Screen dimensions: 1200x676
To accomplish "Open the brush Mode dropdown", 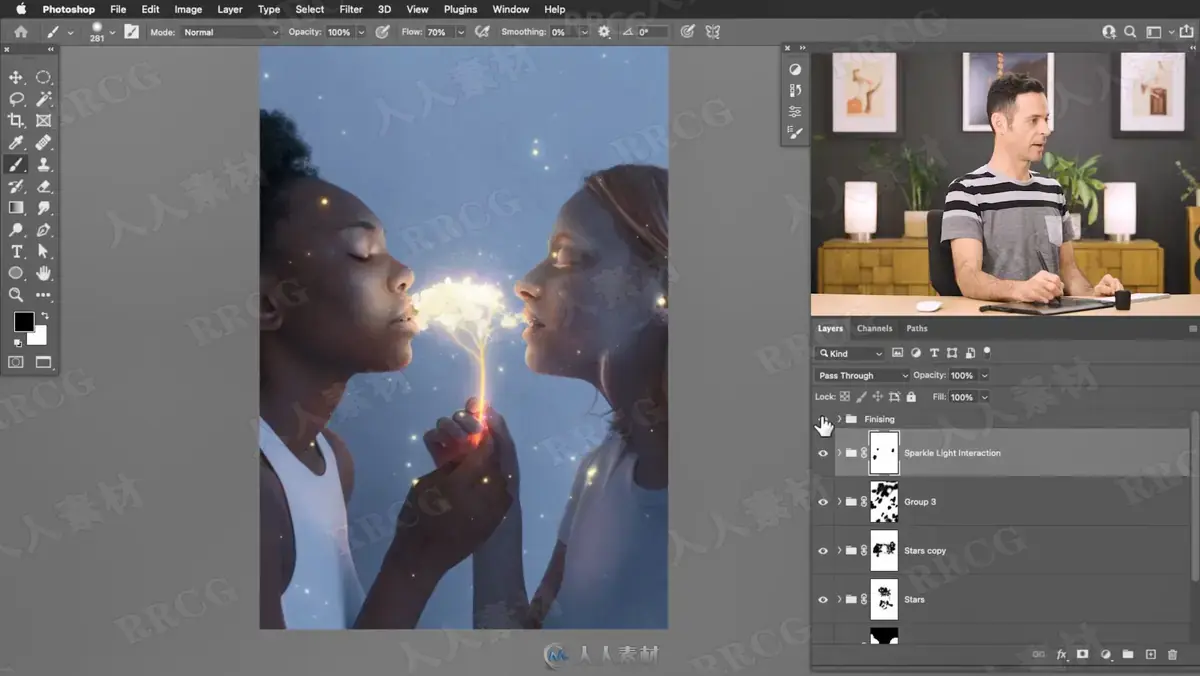I will tap(230, 32).
